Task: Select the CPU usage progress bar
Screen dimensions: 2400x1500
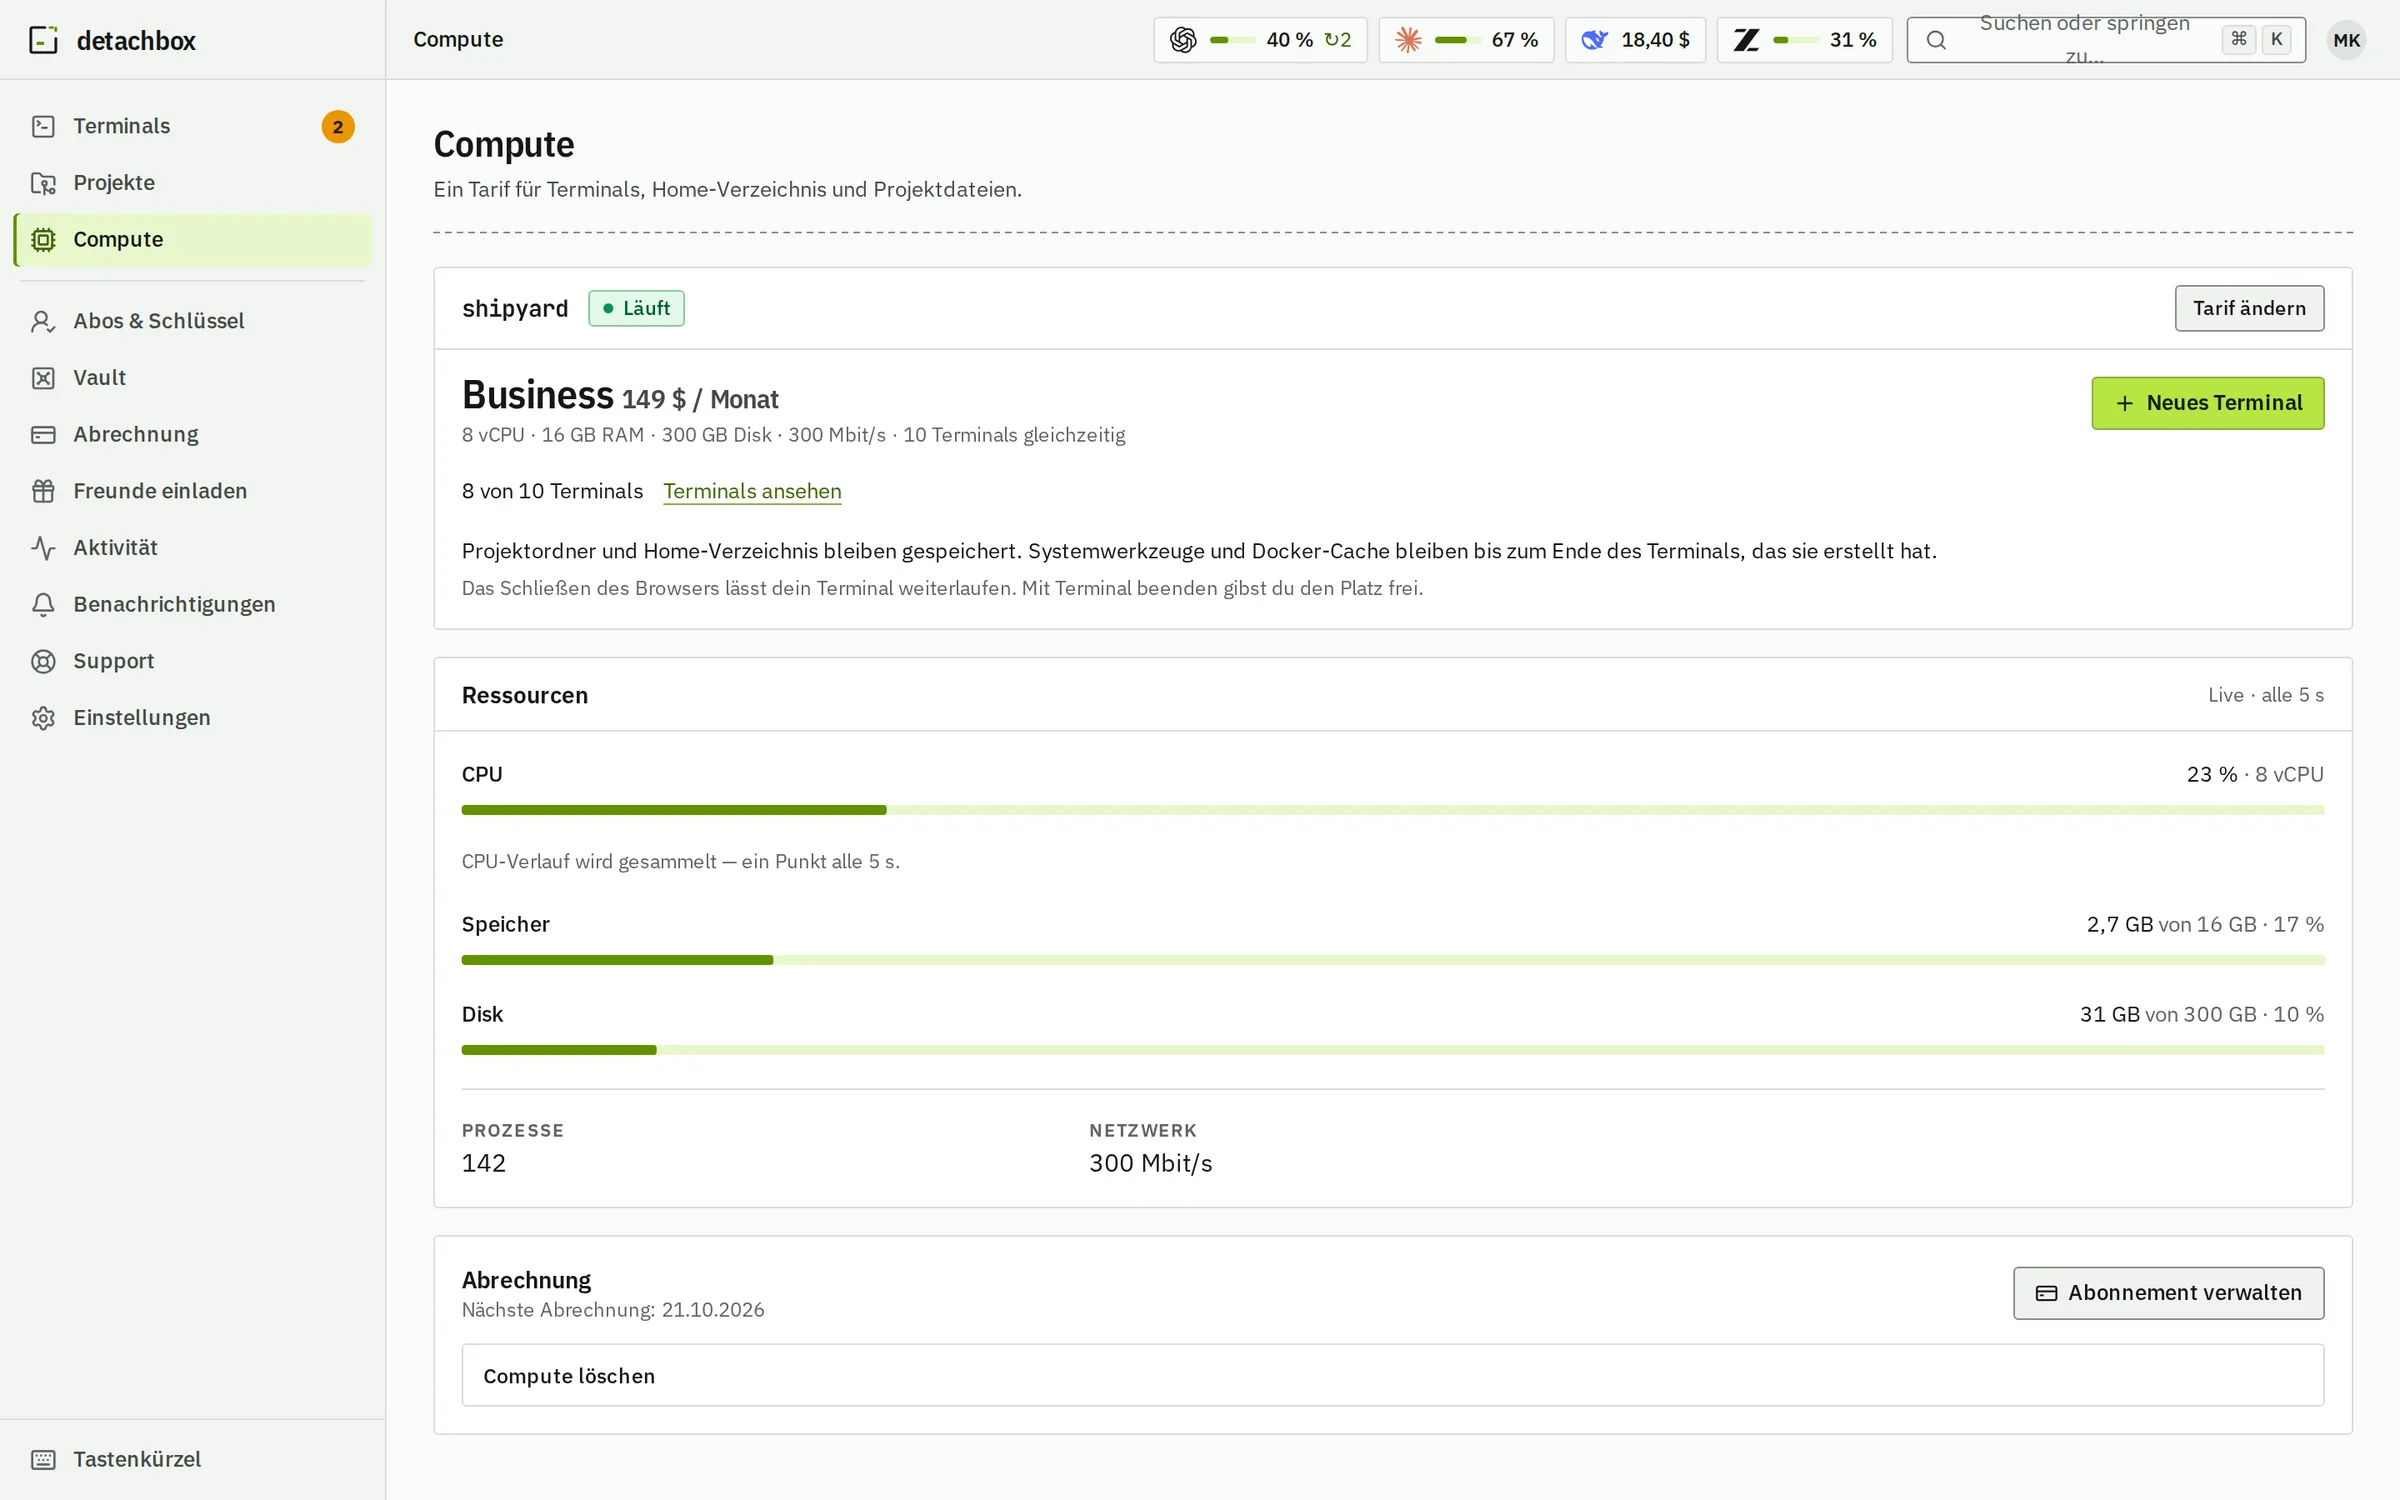Action: point(1392,810)
